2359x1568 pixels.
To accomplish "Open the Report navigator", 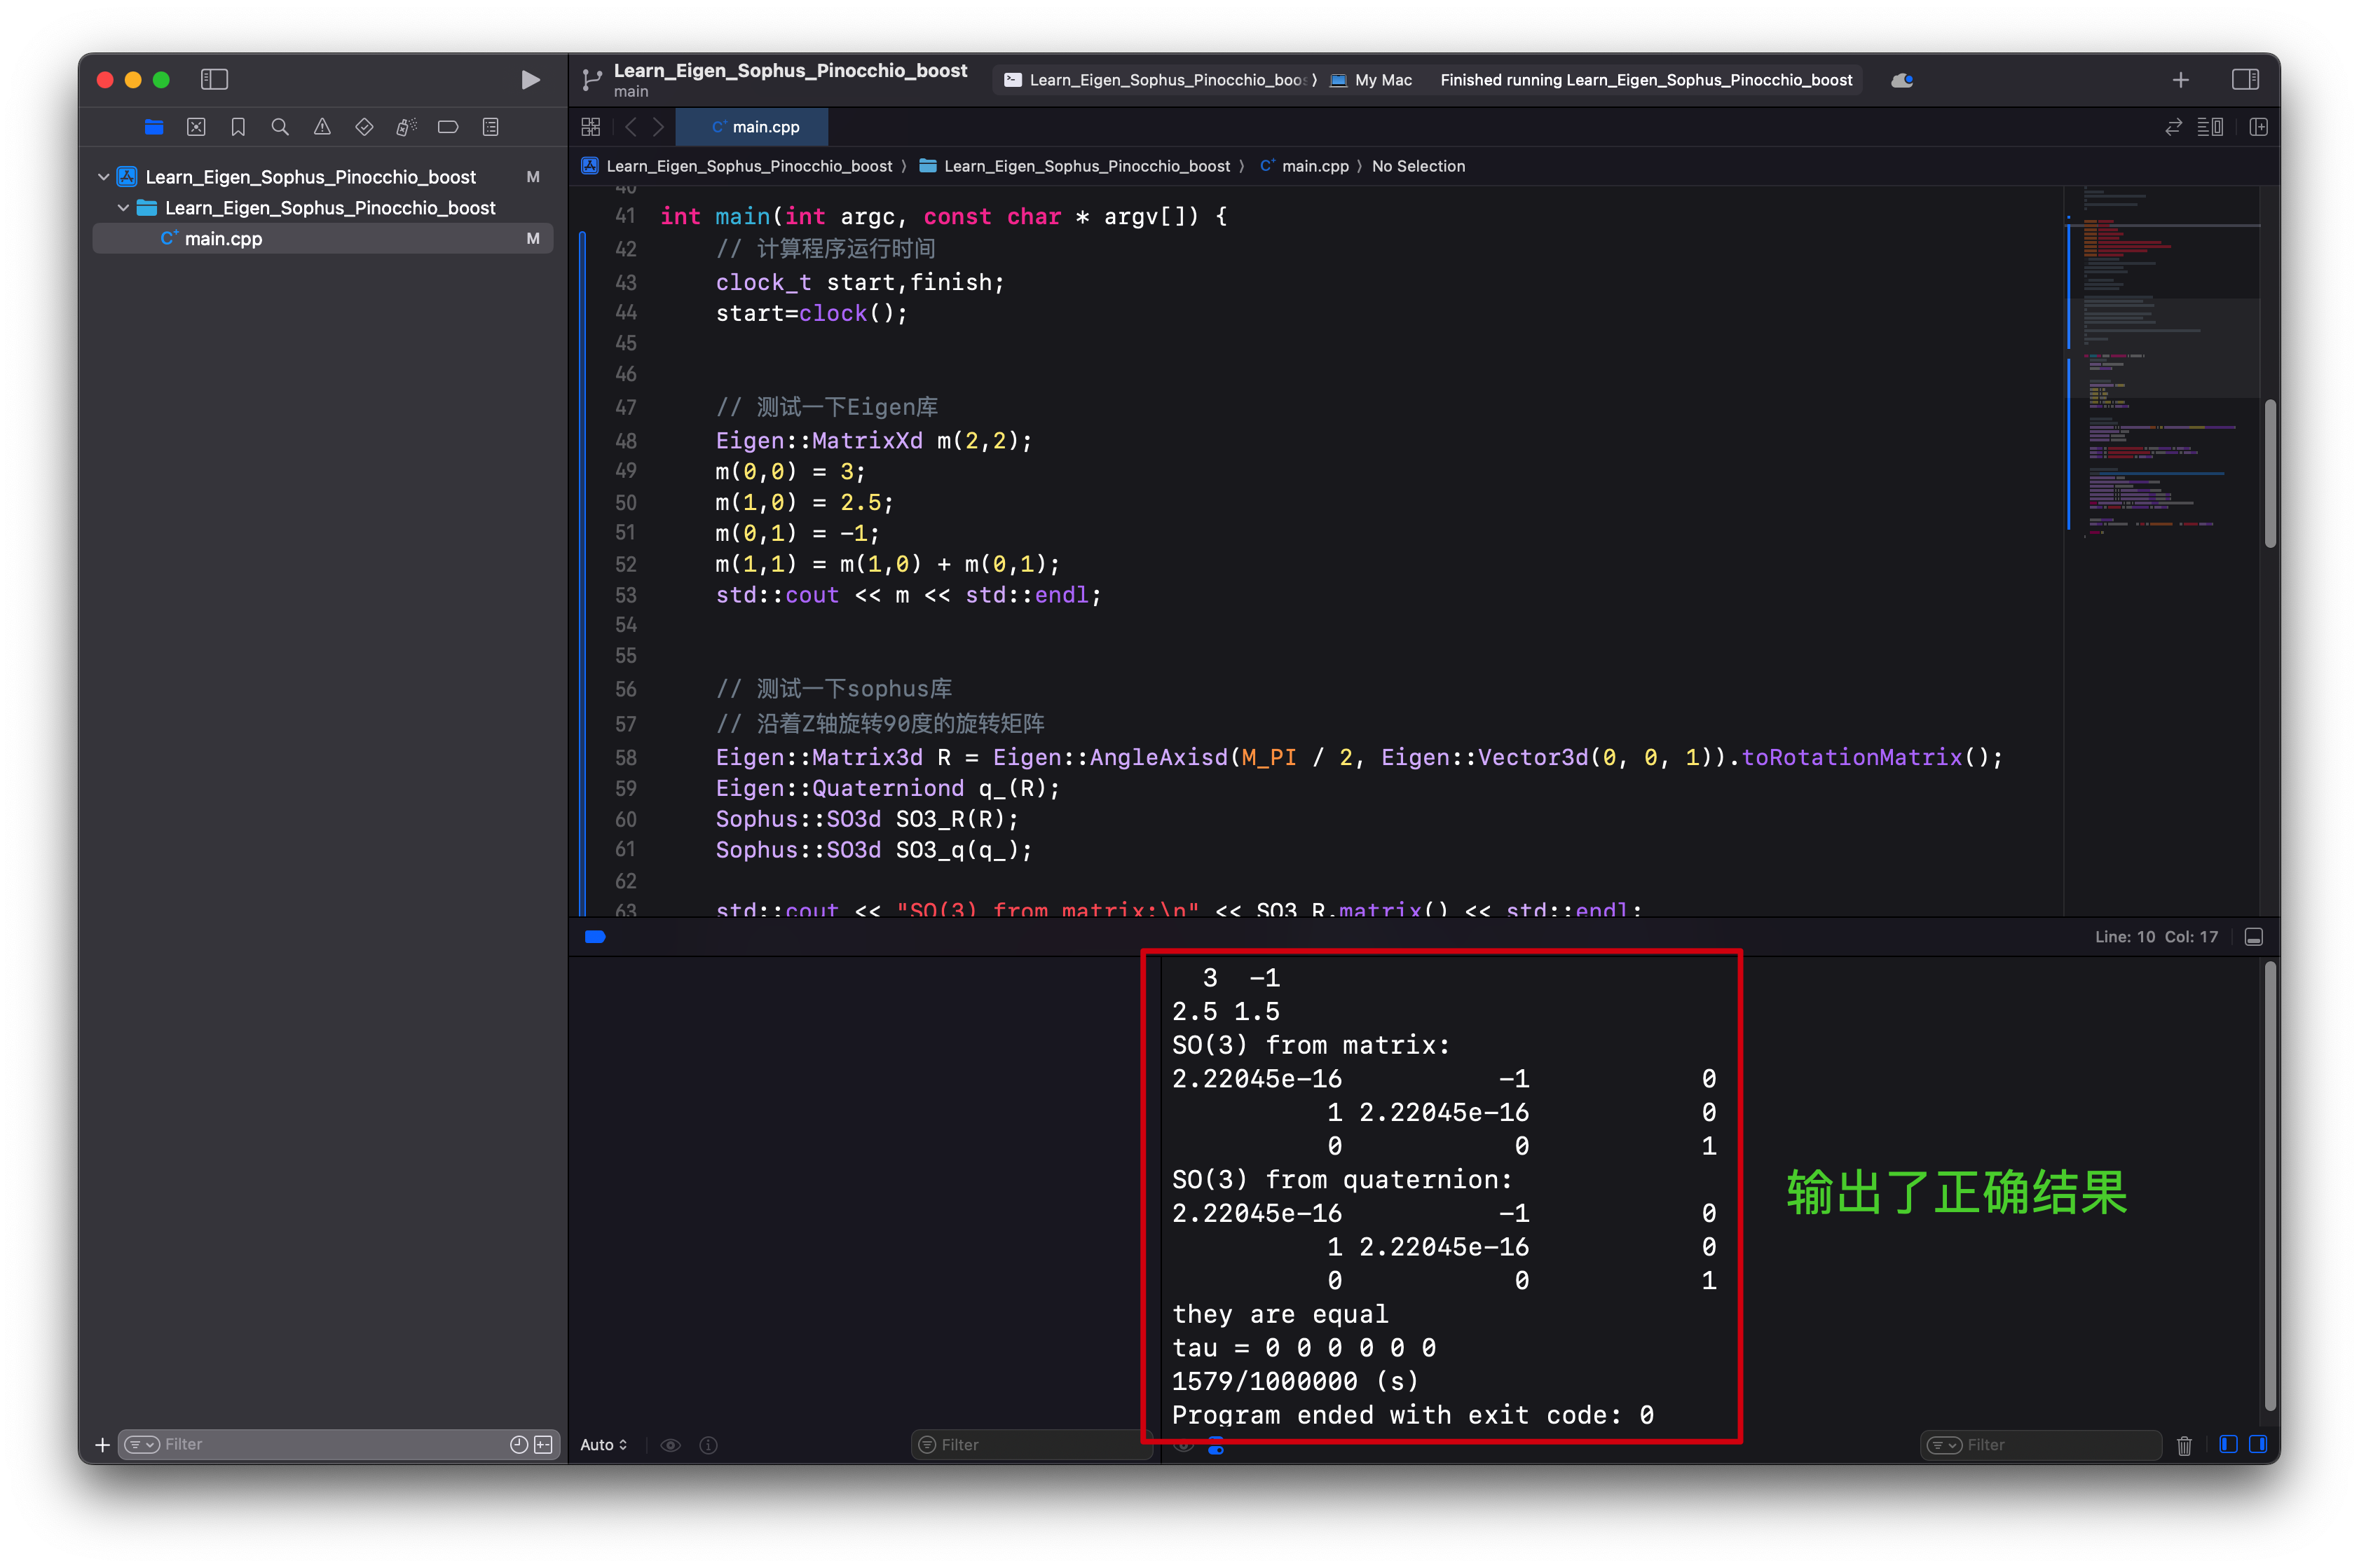I will pyautogui.click(x=490, y=127).
